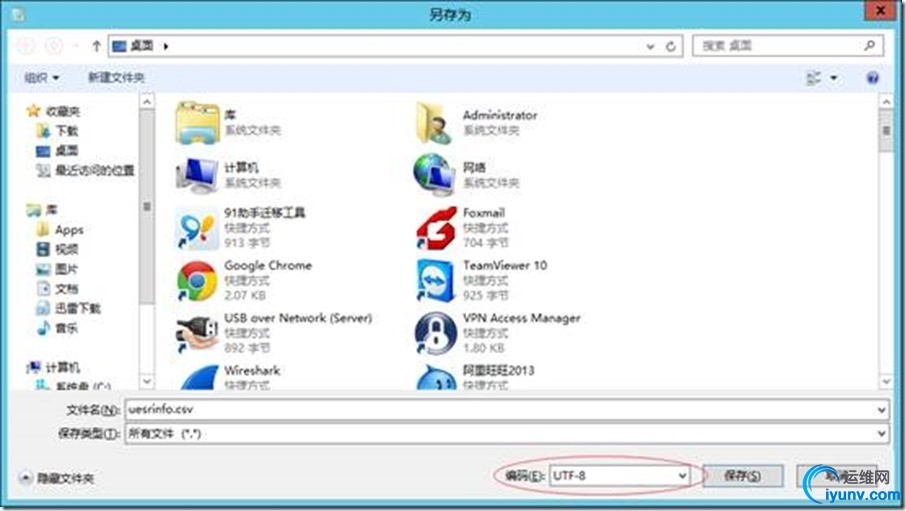Select the Google Chrome shortcut icon
This screenshot has height=511, width=906.
[x=196, y=281]
